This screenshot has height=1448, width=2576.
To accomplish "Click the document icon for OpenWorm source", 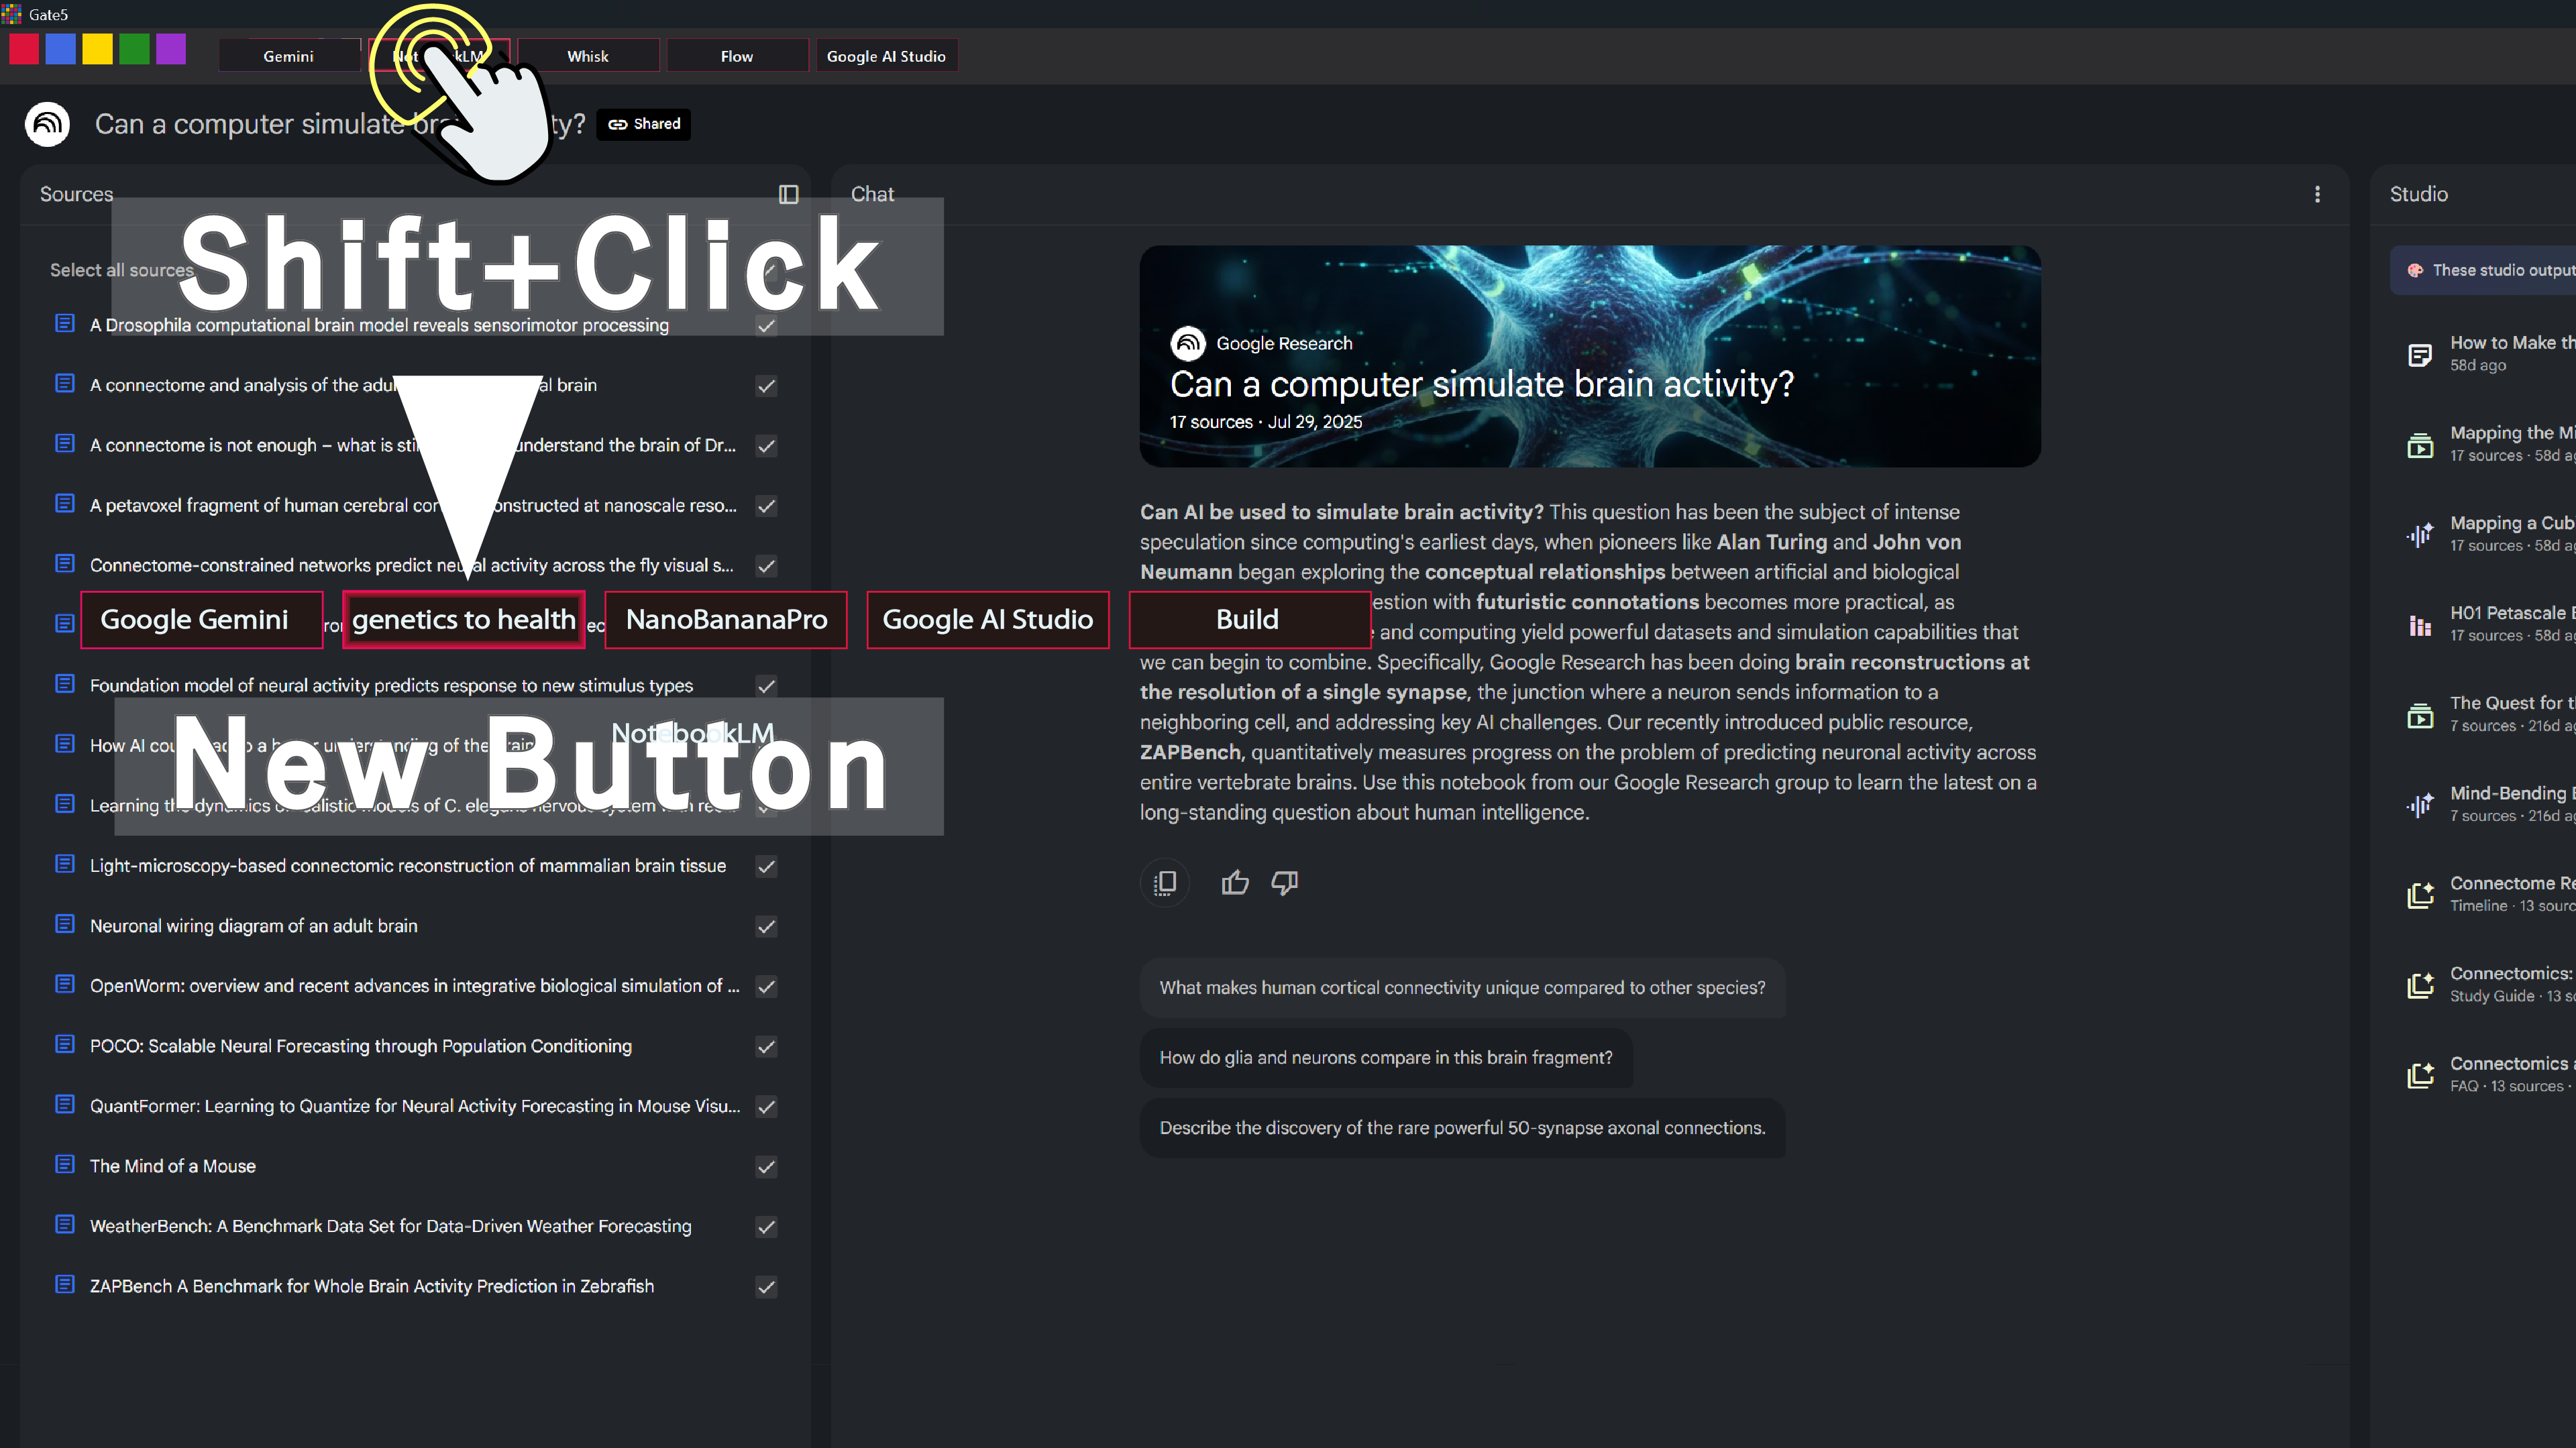I will point(65,984).
